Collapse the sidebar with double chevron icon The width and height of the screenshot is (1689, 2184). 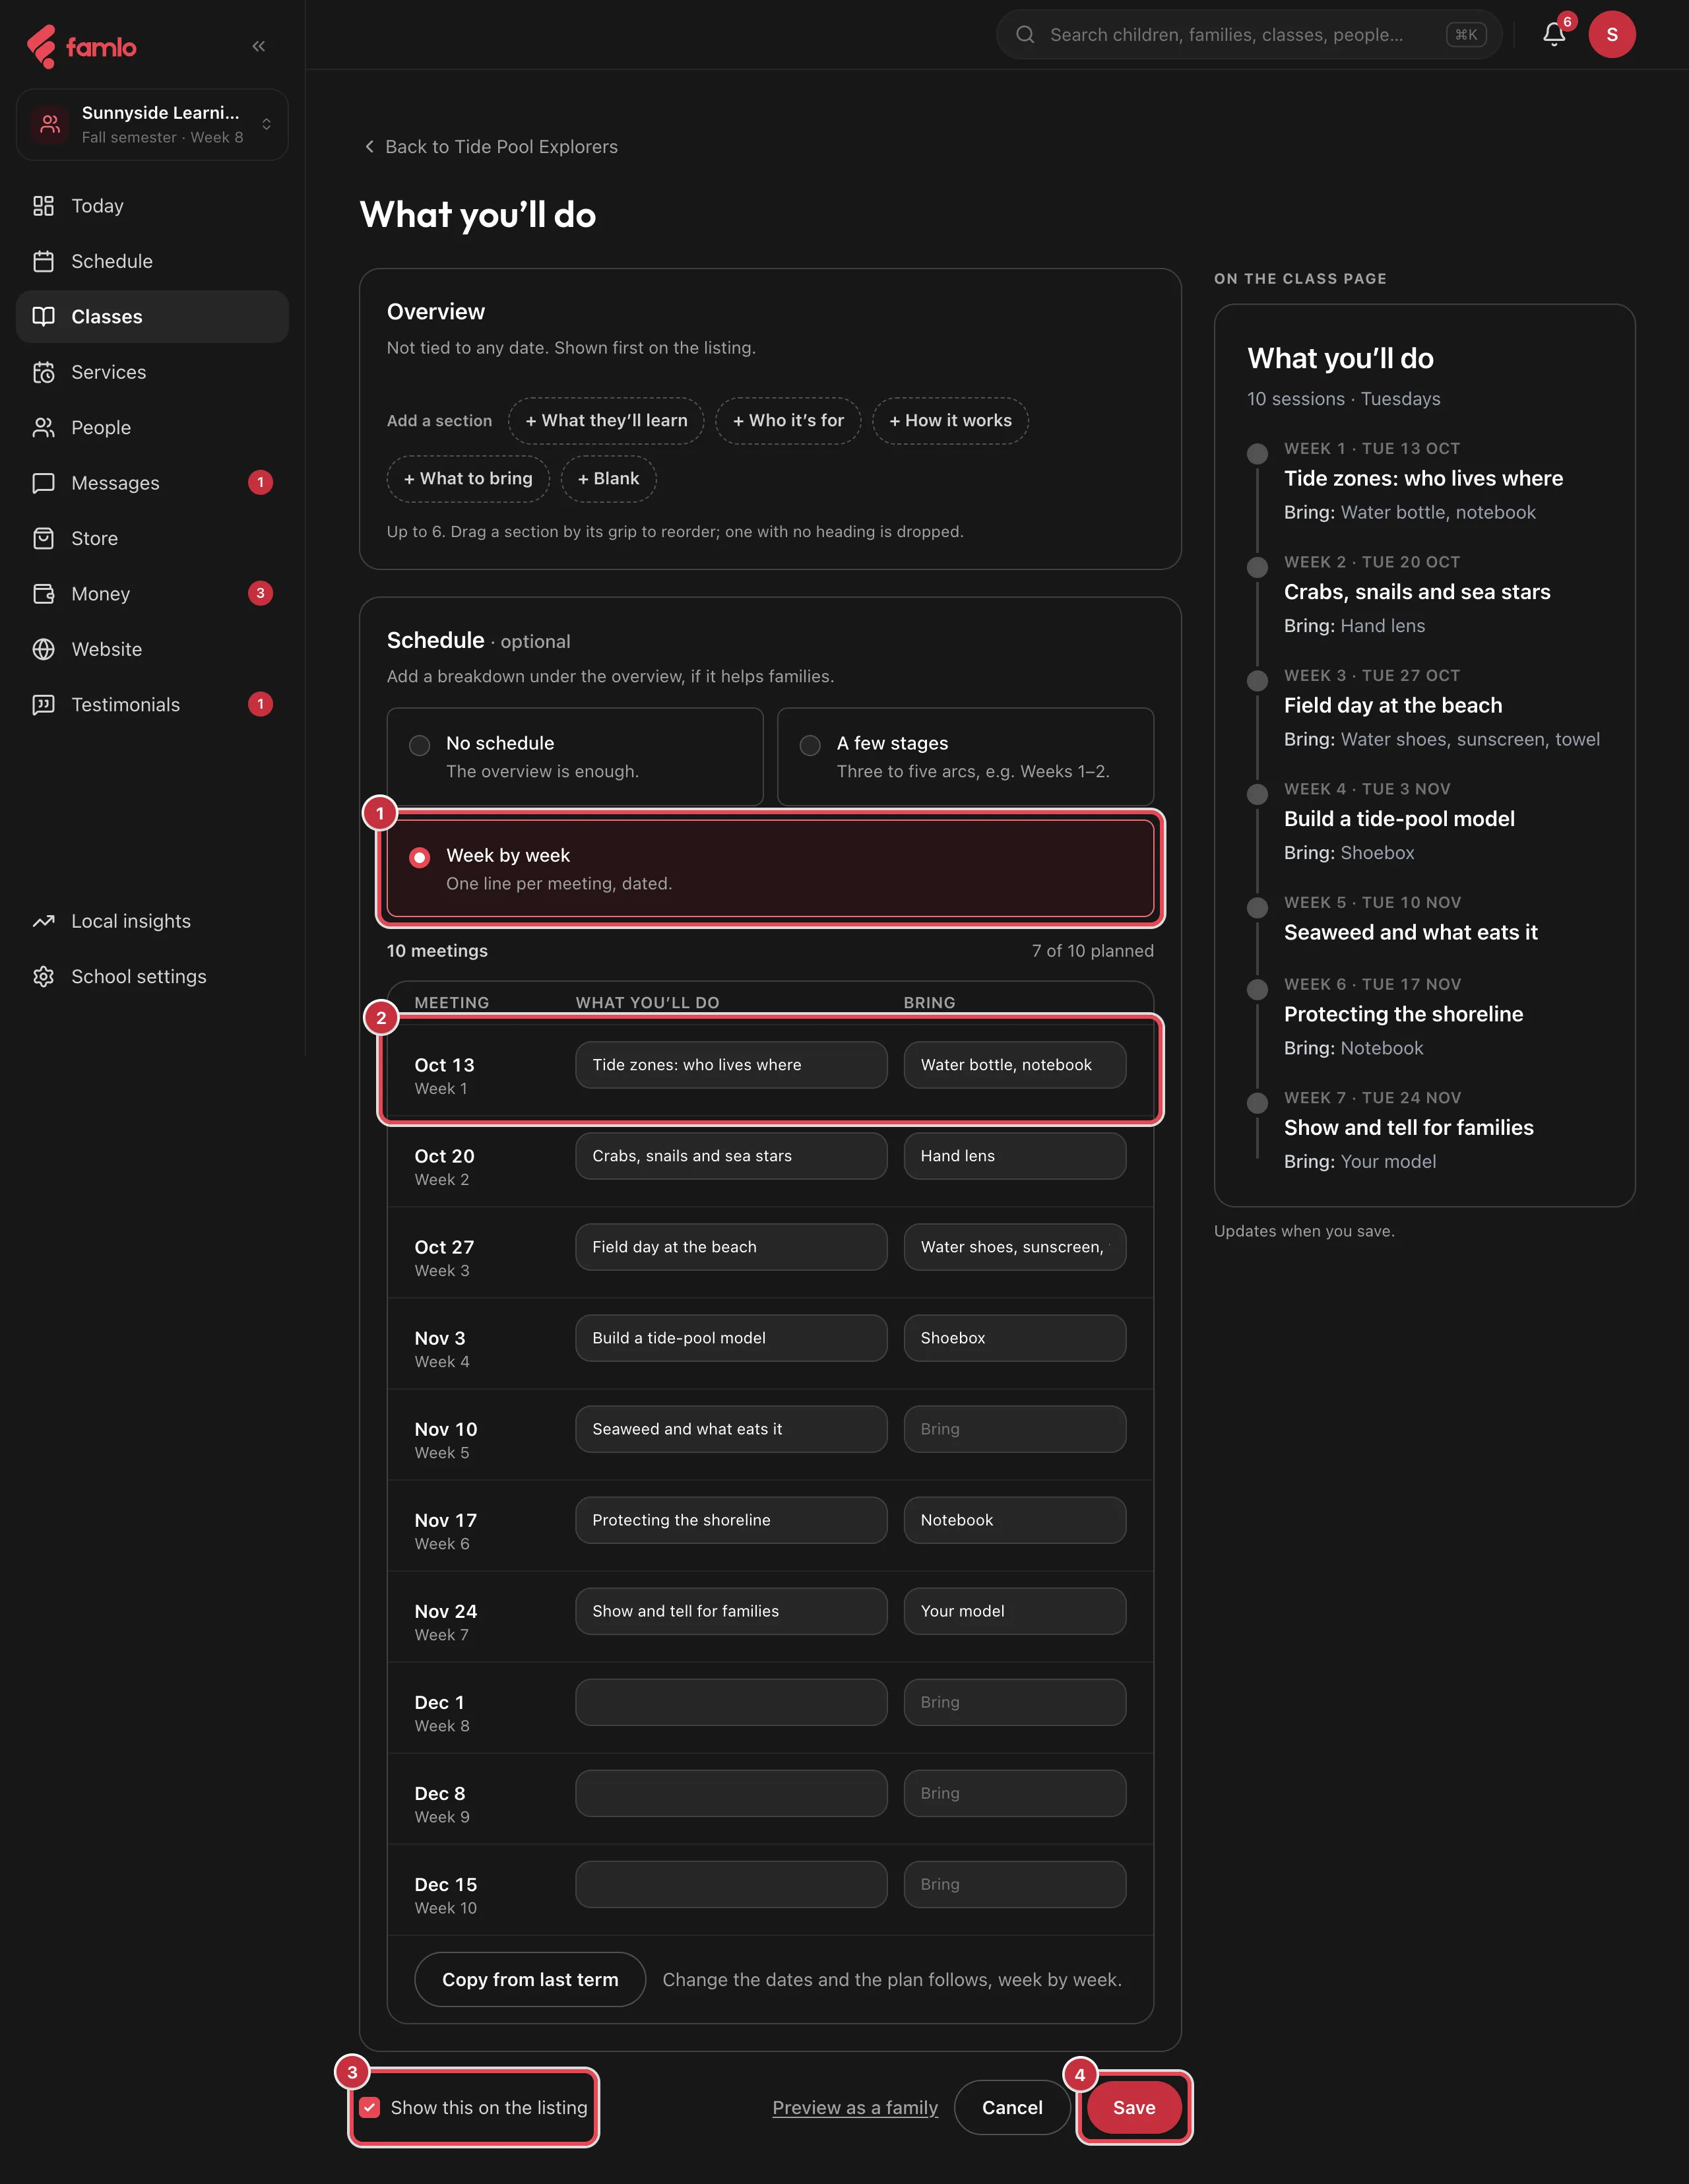click(x=259, y=46)
